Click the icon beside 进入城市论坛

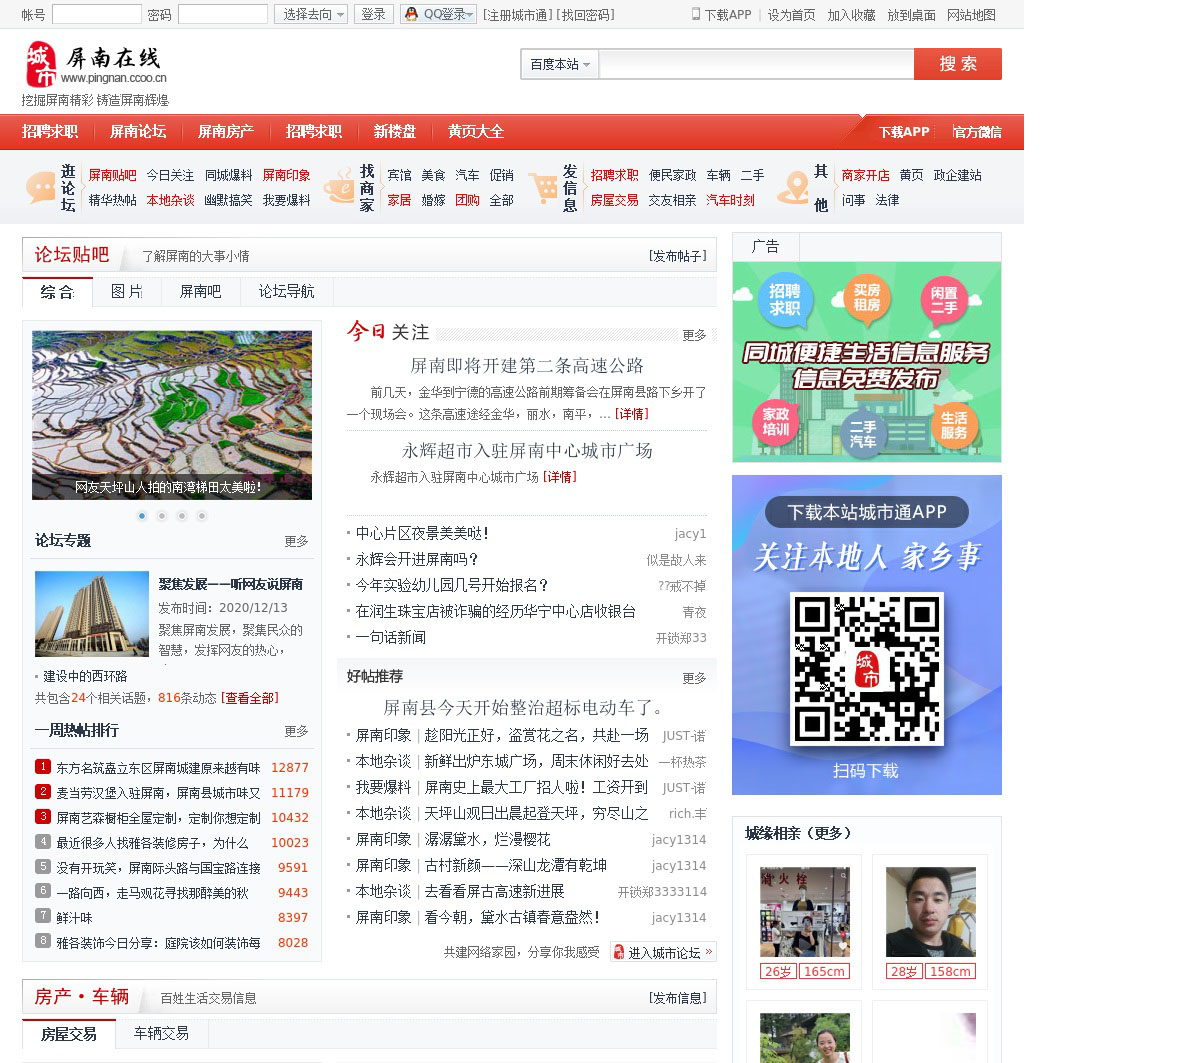[x=619, y=952]
